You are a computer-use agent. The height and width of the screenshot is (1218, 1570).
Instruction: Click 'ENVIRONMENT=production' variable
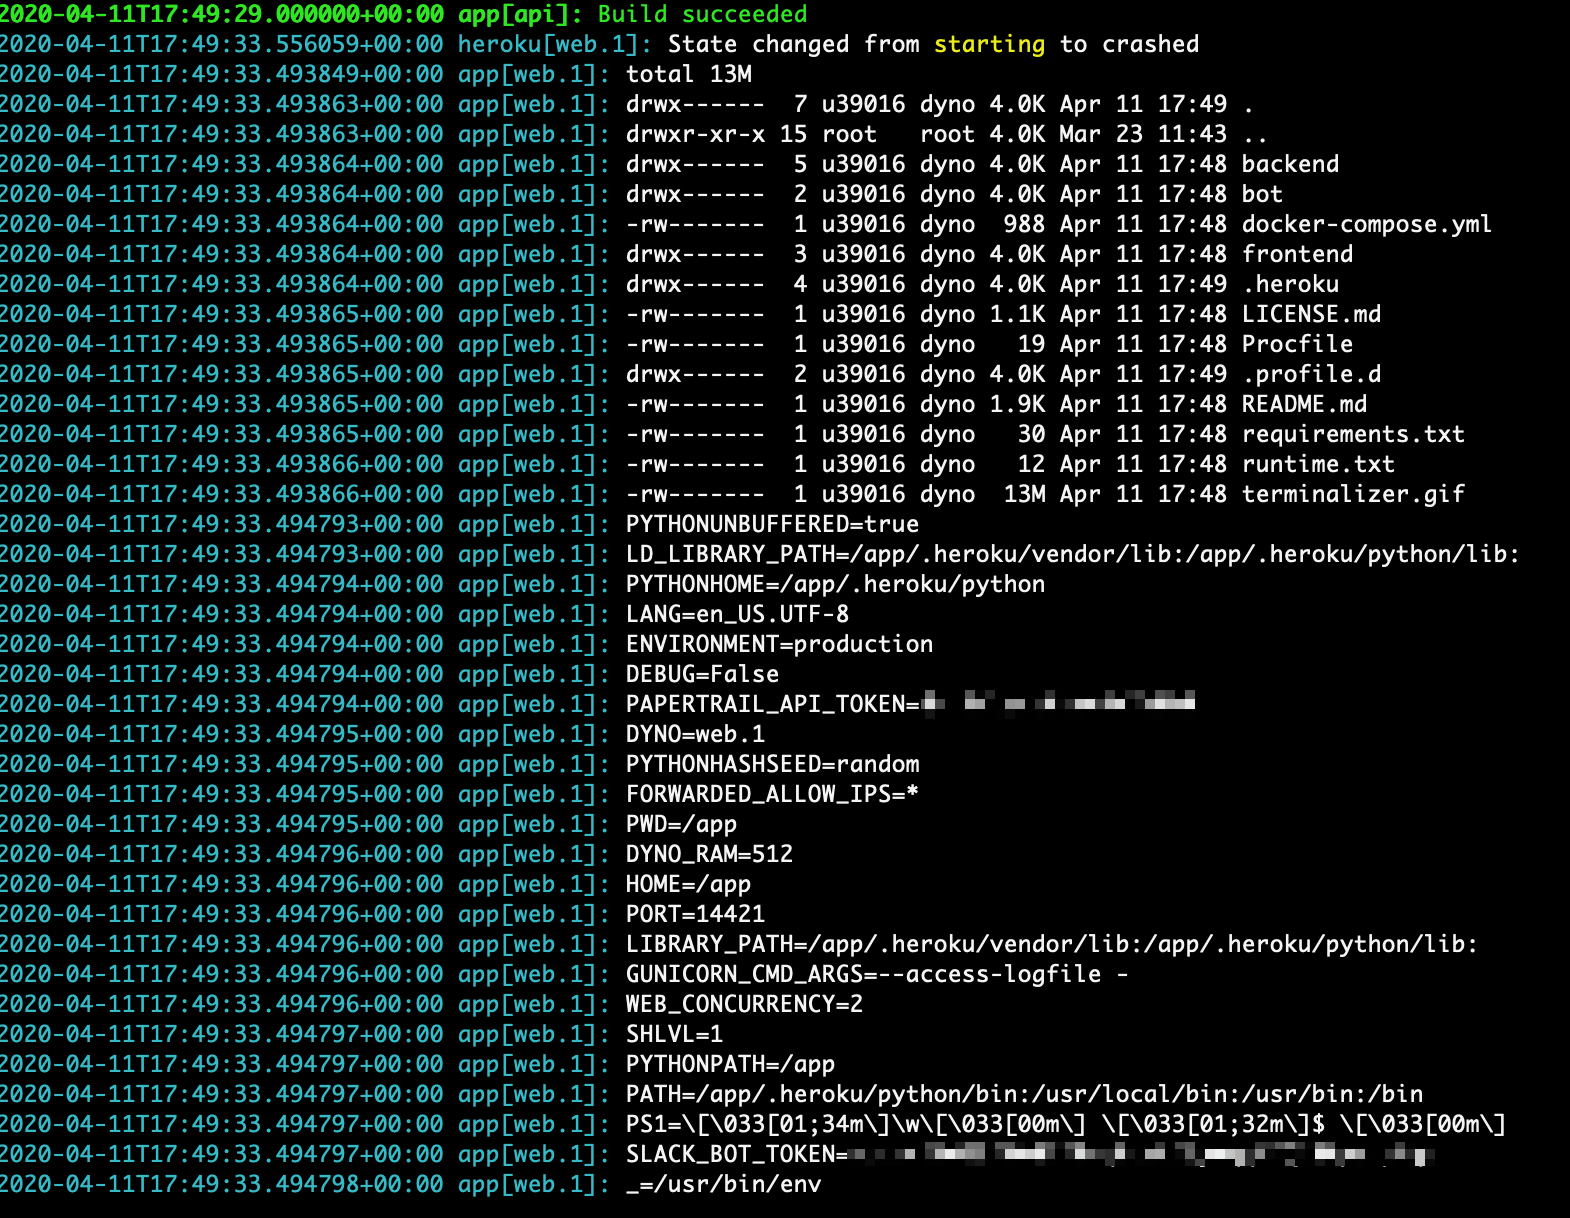779,644
